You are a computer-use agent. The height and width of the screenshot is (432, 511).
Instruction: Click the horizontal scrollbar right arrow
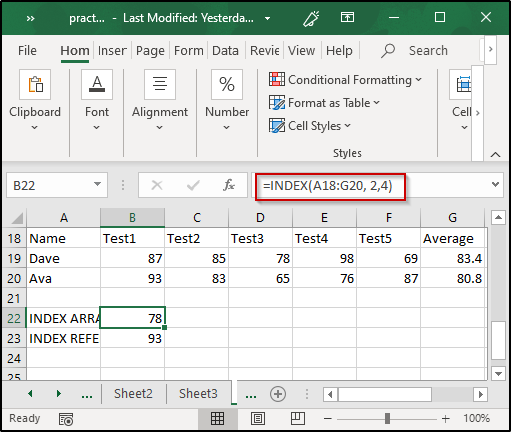(480, 395)
